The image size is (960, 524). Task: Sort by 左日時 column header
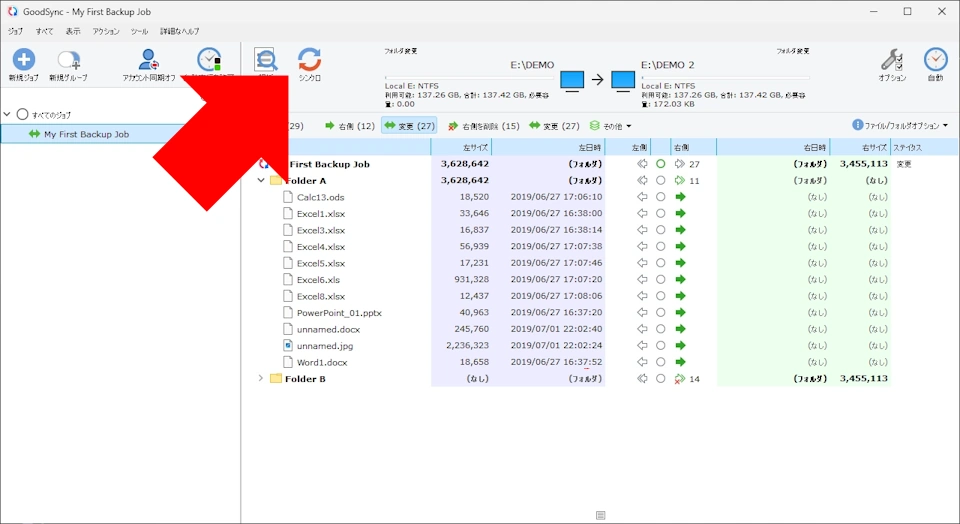coord(548,147)
